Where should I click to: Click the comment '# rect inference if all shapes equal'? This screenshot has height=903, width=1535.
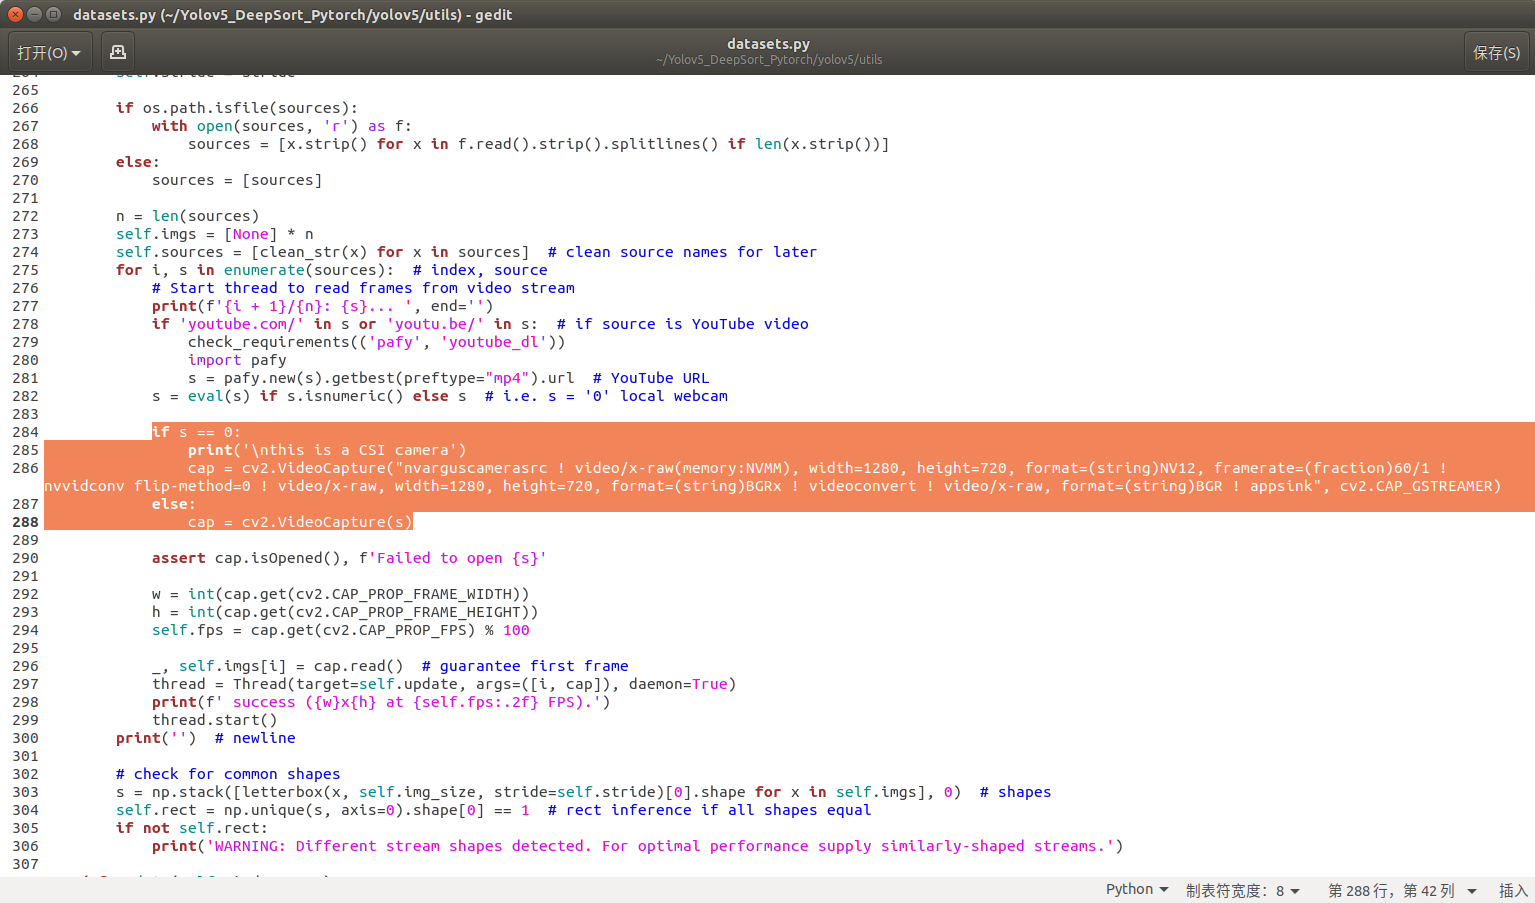(x=709, y=810)
